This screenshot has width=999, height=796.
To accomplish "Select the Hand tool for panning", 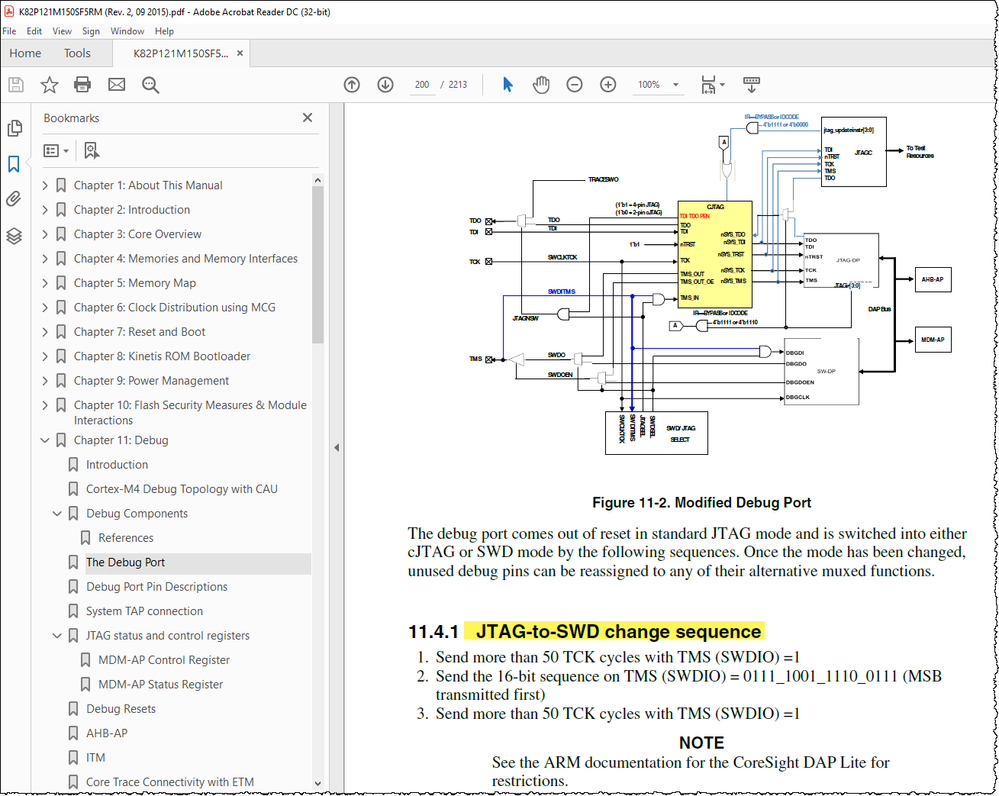I will (x=541, y=85).
